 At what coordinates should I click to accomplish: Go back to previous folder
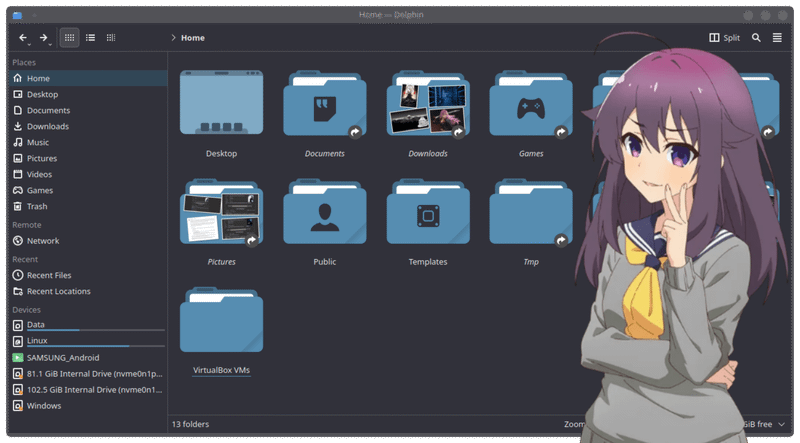click(23, 38)
